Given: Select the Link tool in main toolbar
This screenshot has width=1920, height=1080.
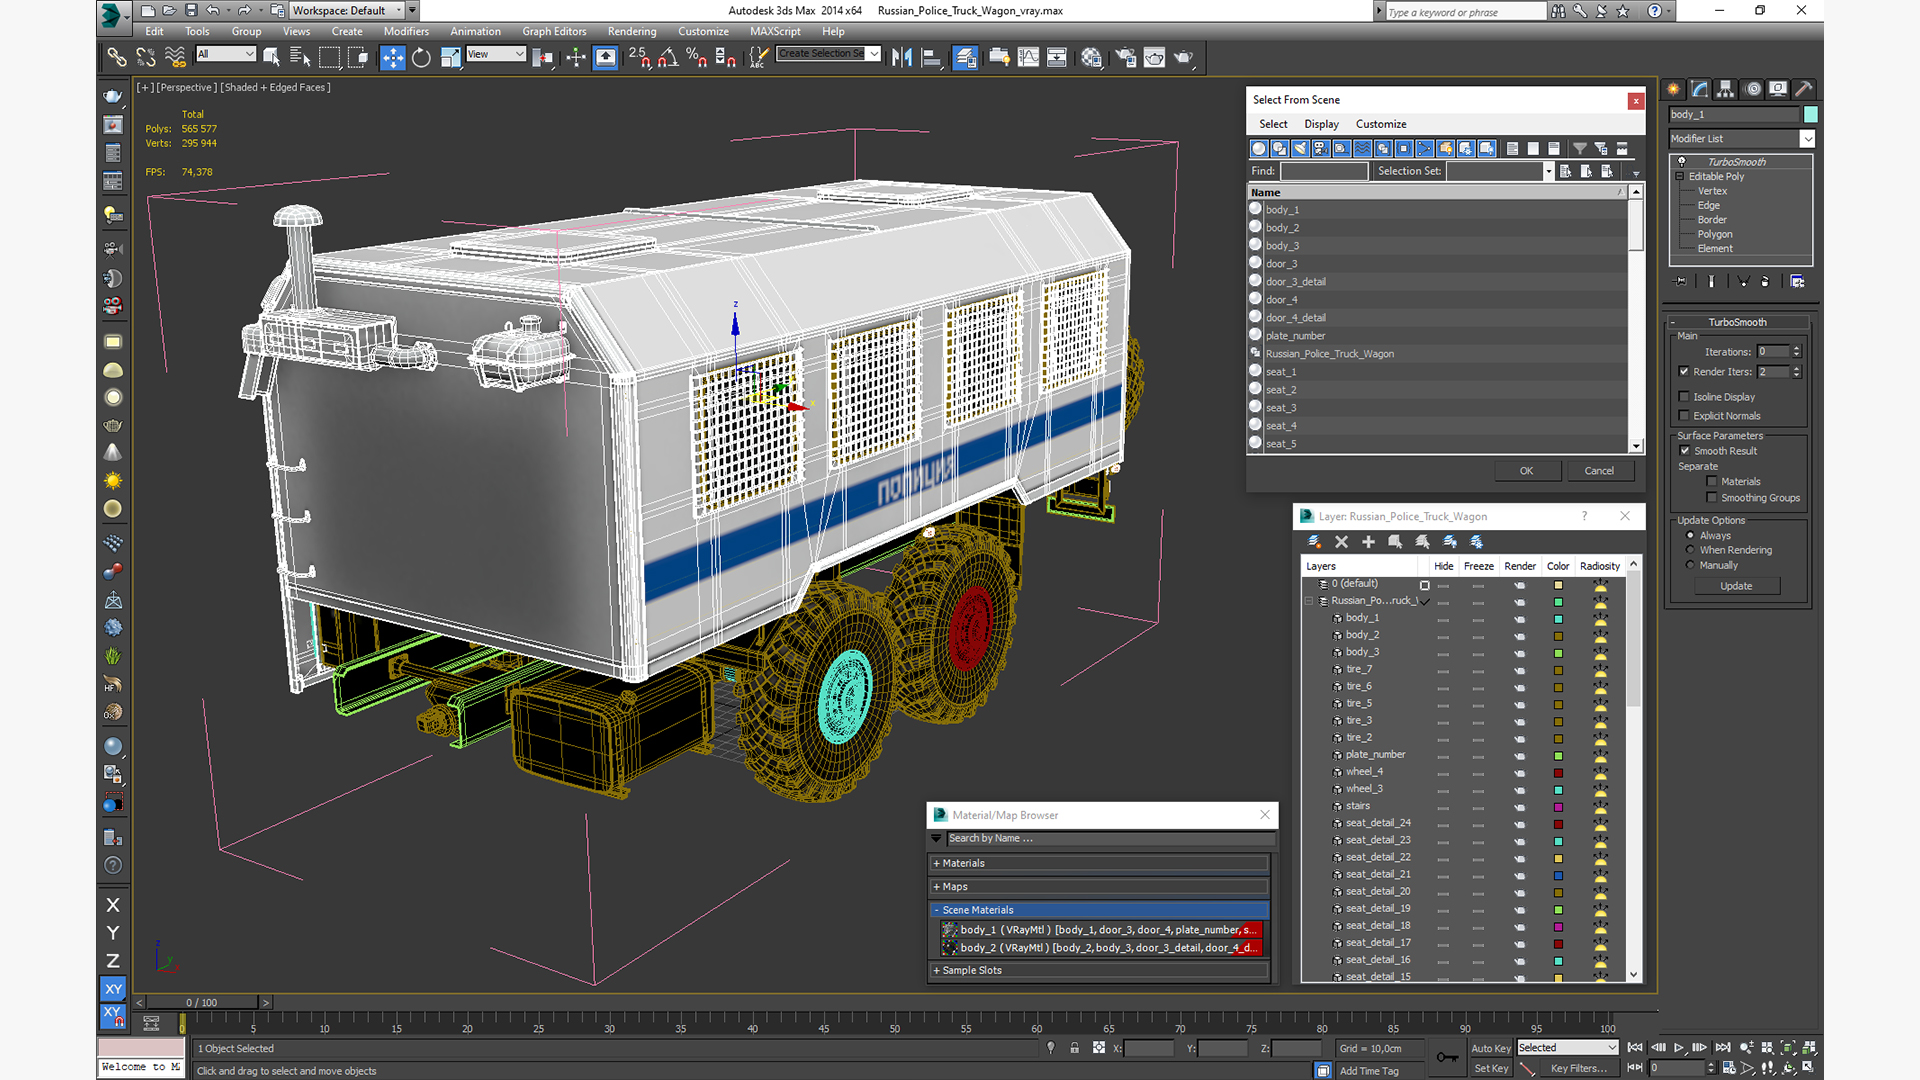Looking at the screenshot, I should click(x=117, y=57).
